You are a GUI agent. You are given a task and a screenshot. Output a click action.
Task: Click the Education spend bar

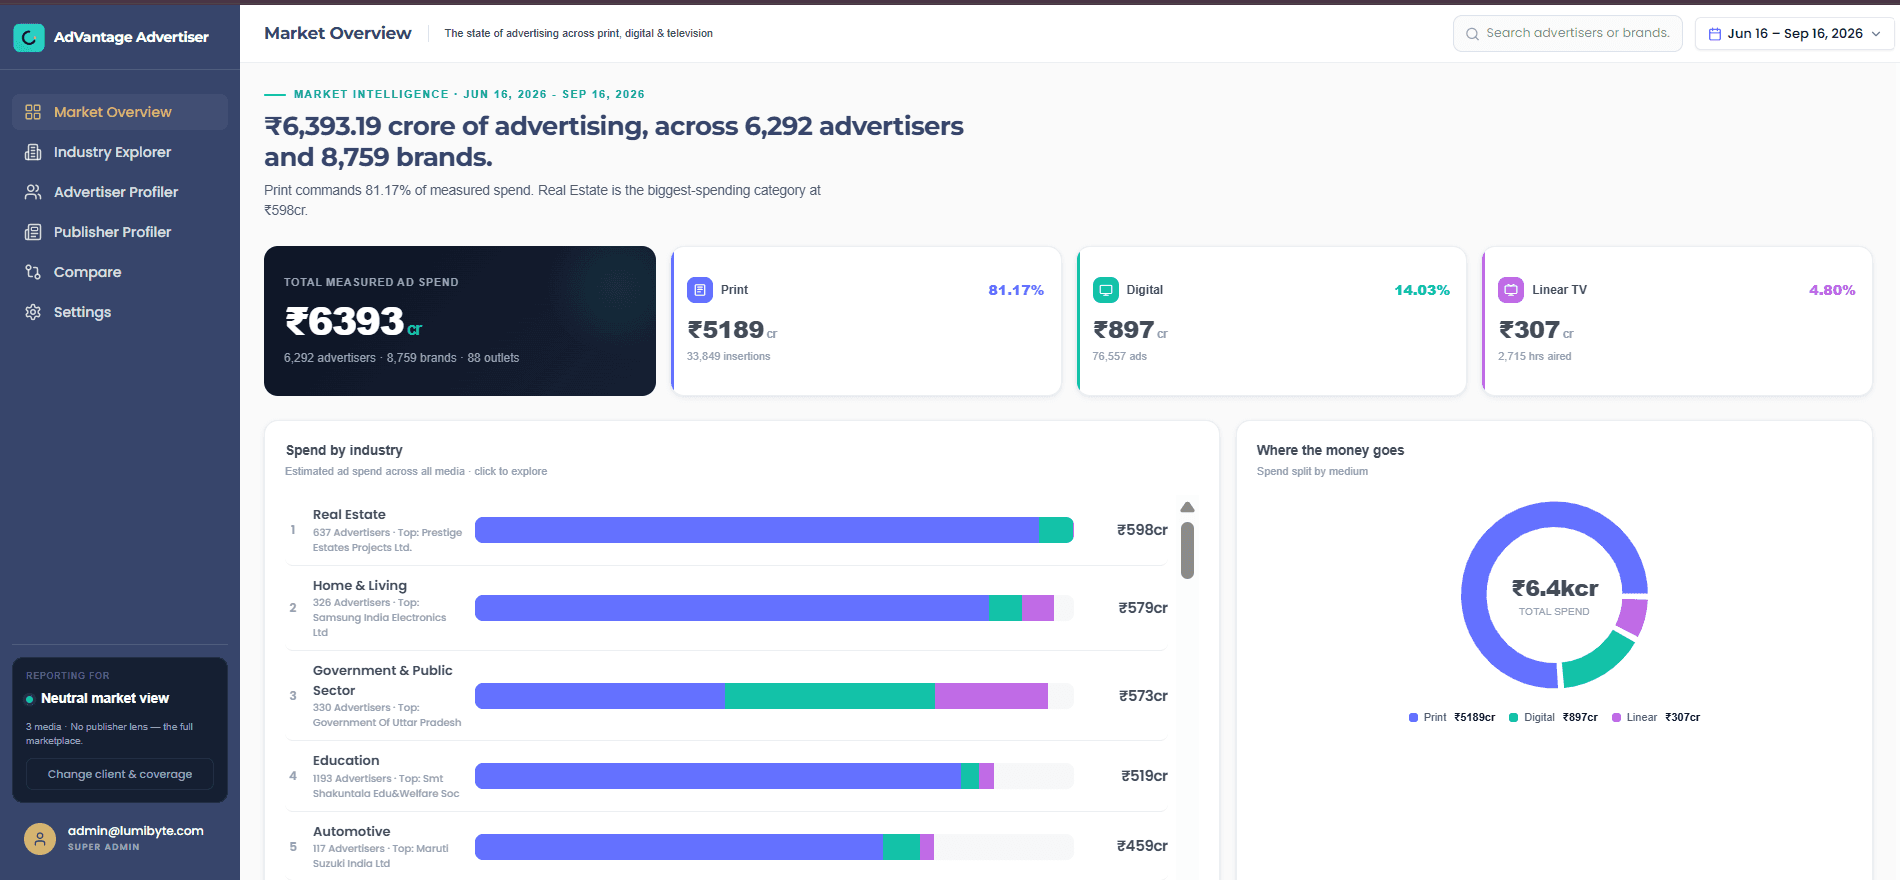pos(774,776)
